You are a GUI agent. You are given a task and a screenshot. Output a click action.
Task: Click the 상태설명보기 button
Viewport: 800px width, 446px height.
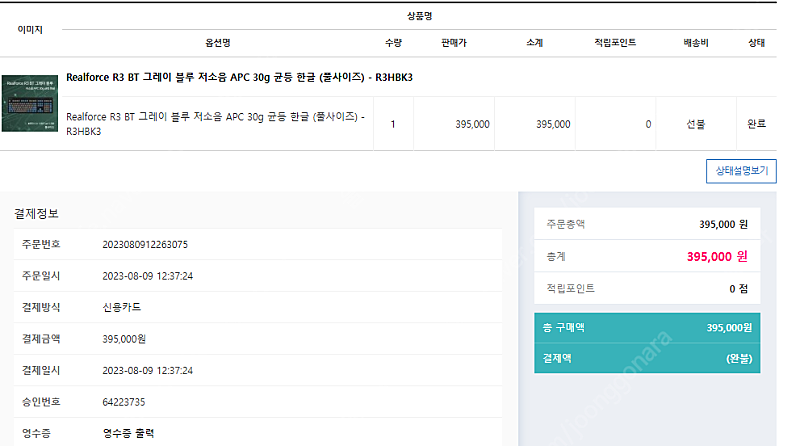(741, 171)
